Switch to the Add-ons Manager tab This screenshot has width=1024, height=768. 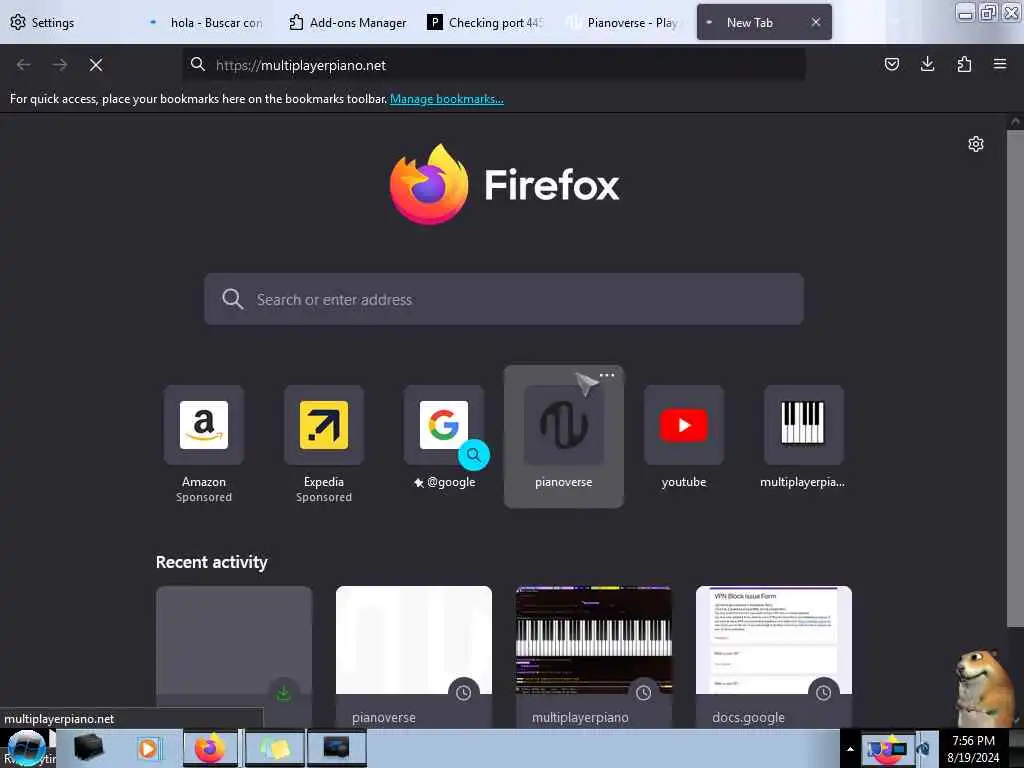[x=347, y=22]
